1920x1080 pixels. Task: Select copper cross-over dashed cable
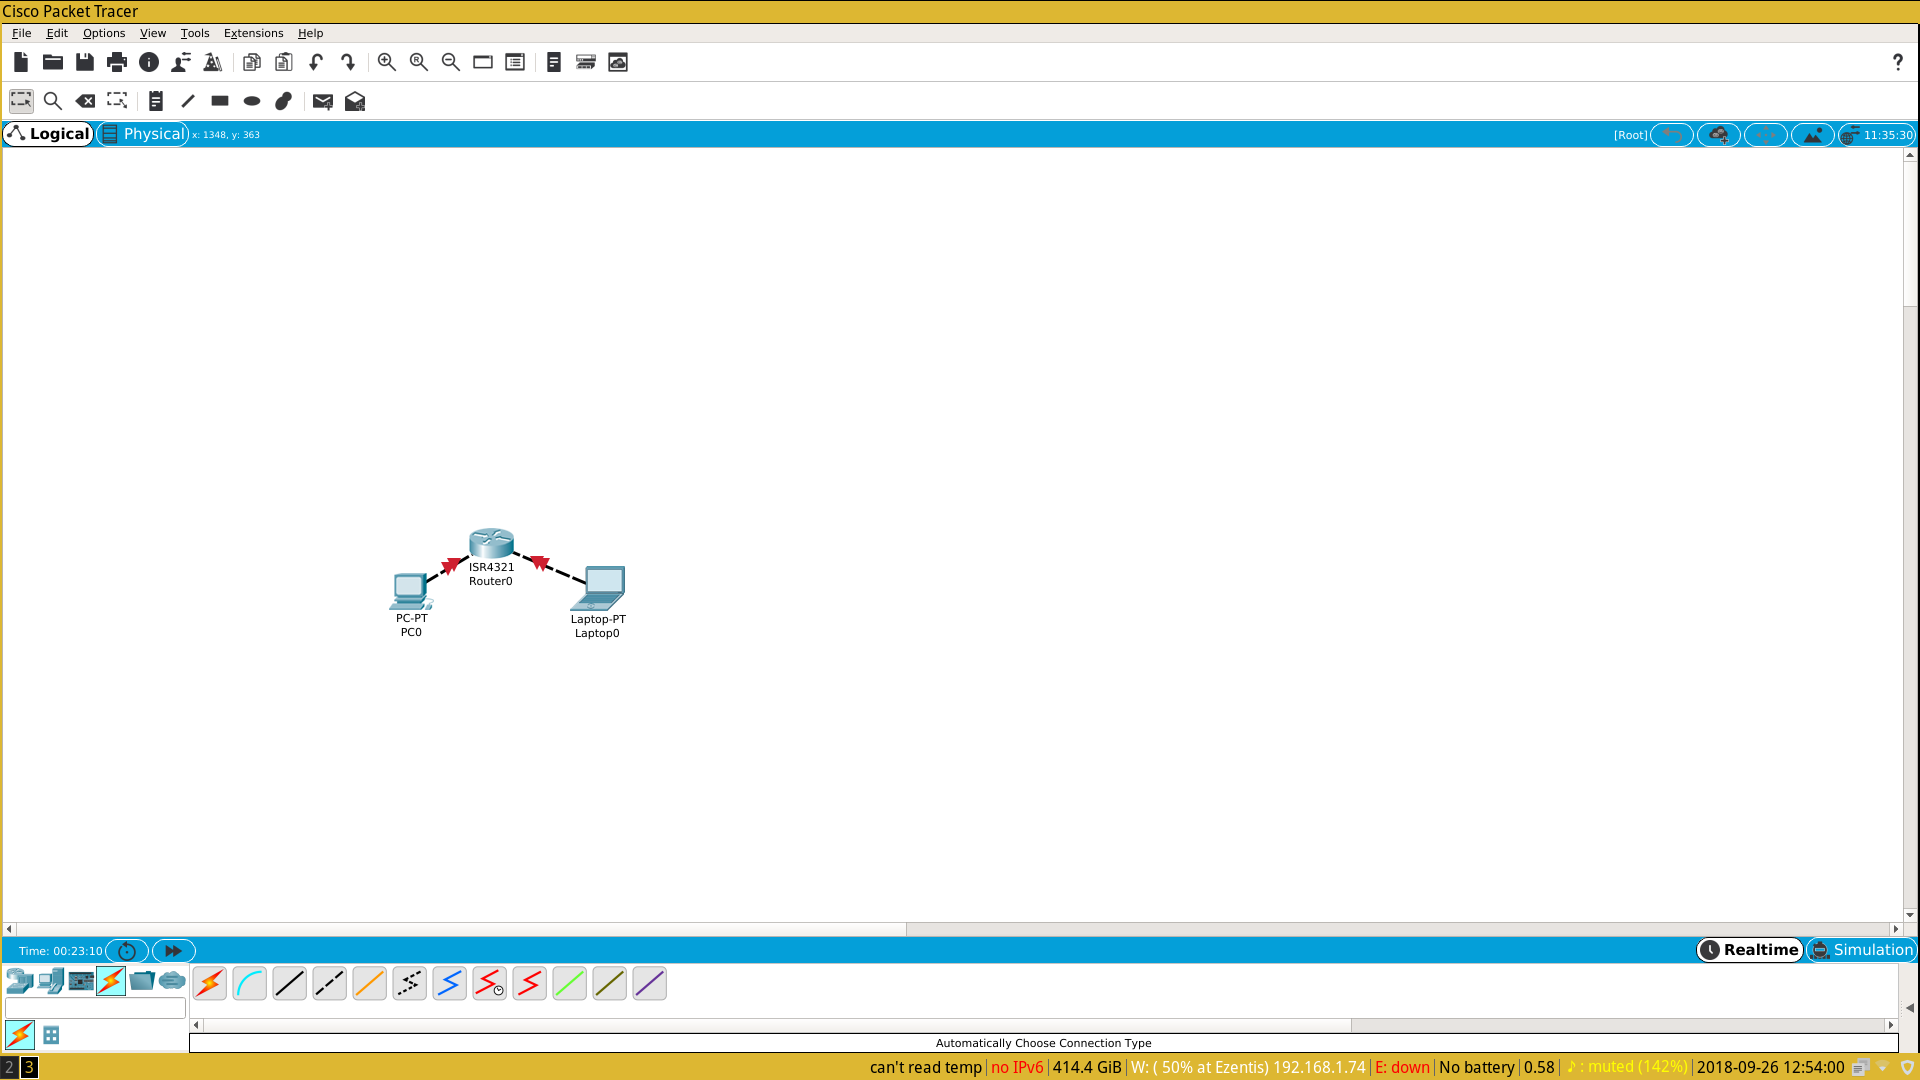[329, 984]
